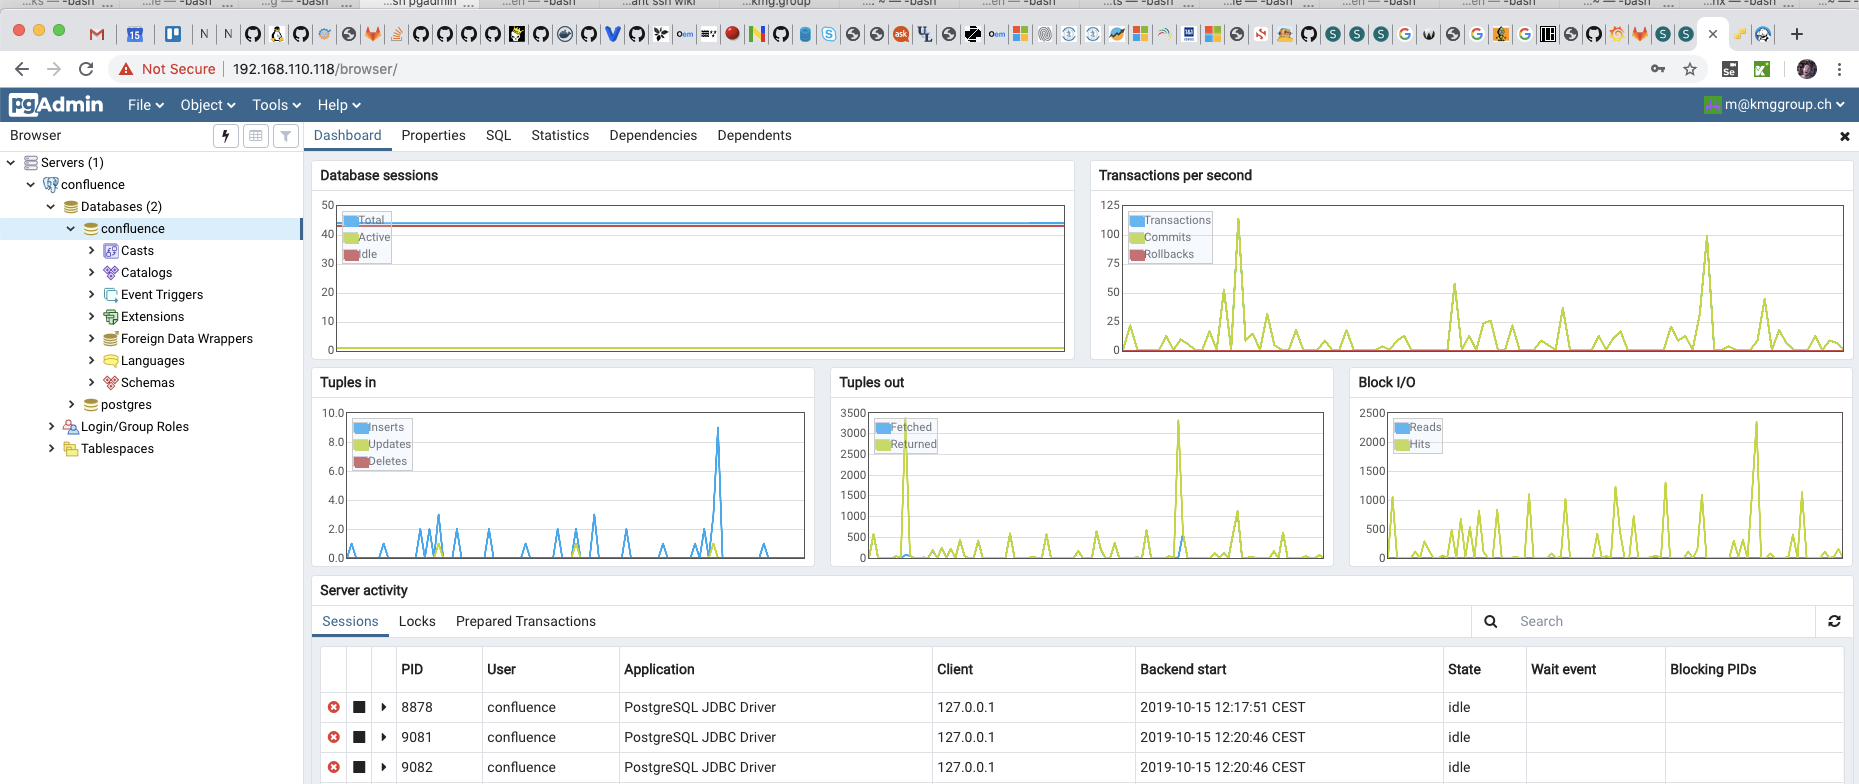Bookmark this page with star icon
1859x784 pixels.
click(x=1690, y=69)
